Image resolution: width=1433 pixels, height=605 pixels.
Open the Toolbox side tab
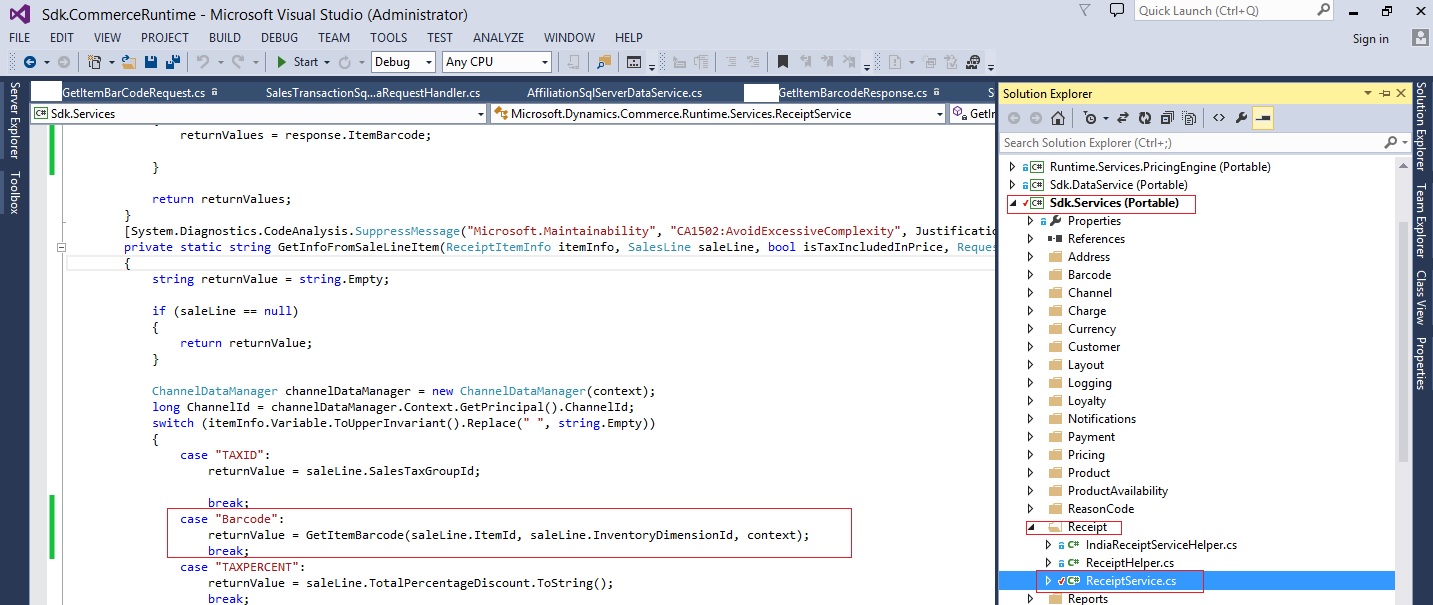[x=14, y=193]
